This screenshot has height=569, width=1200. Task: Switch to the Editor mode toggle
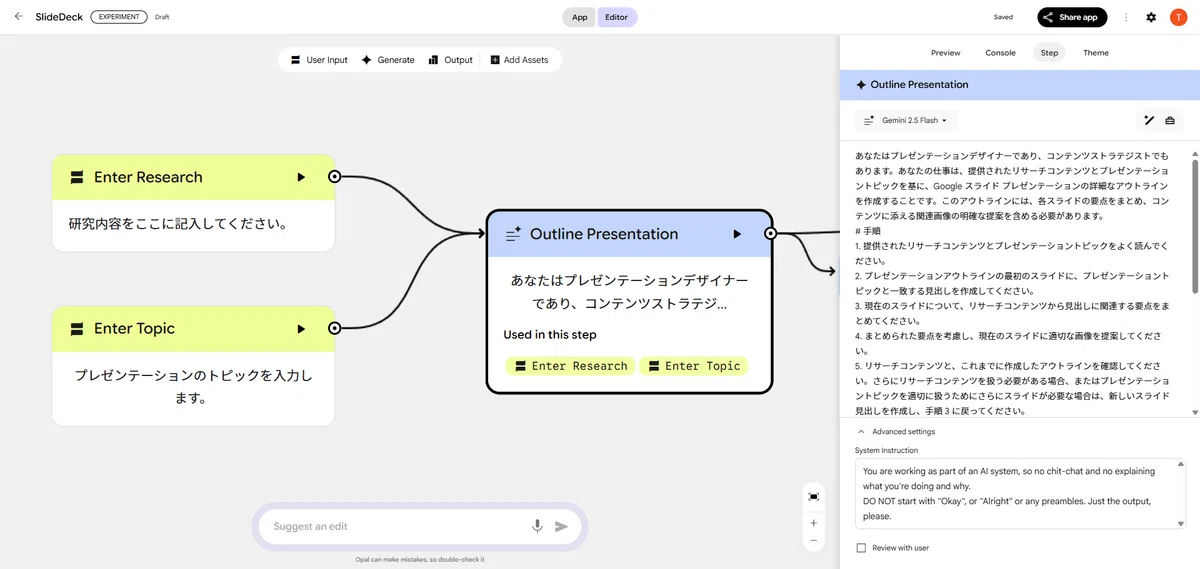pyautogui.click(x=617, y=17)
